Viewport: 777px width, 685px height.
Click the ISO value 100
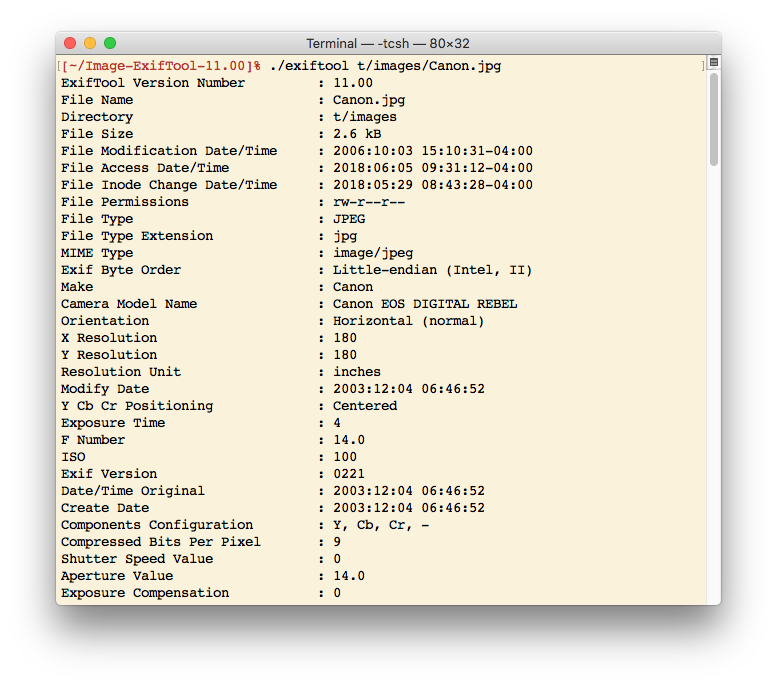coord(345,457)
